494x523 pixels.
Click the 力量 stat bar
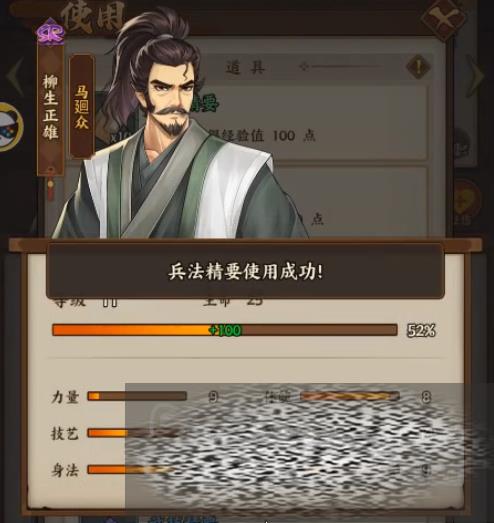tap(137, 396)
